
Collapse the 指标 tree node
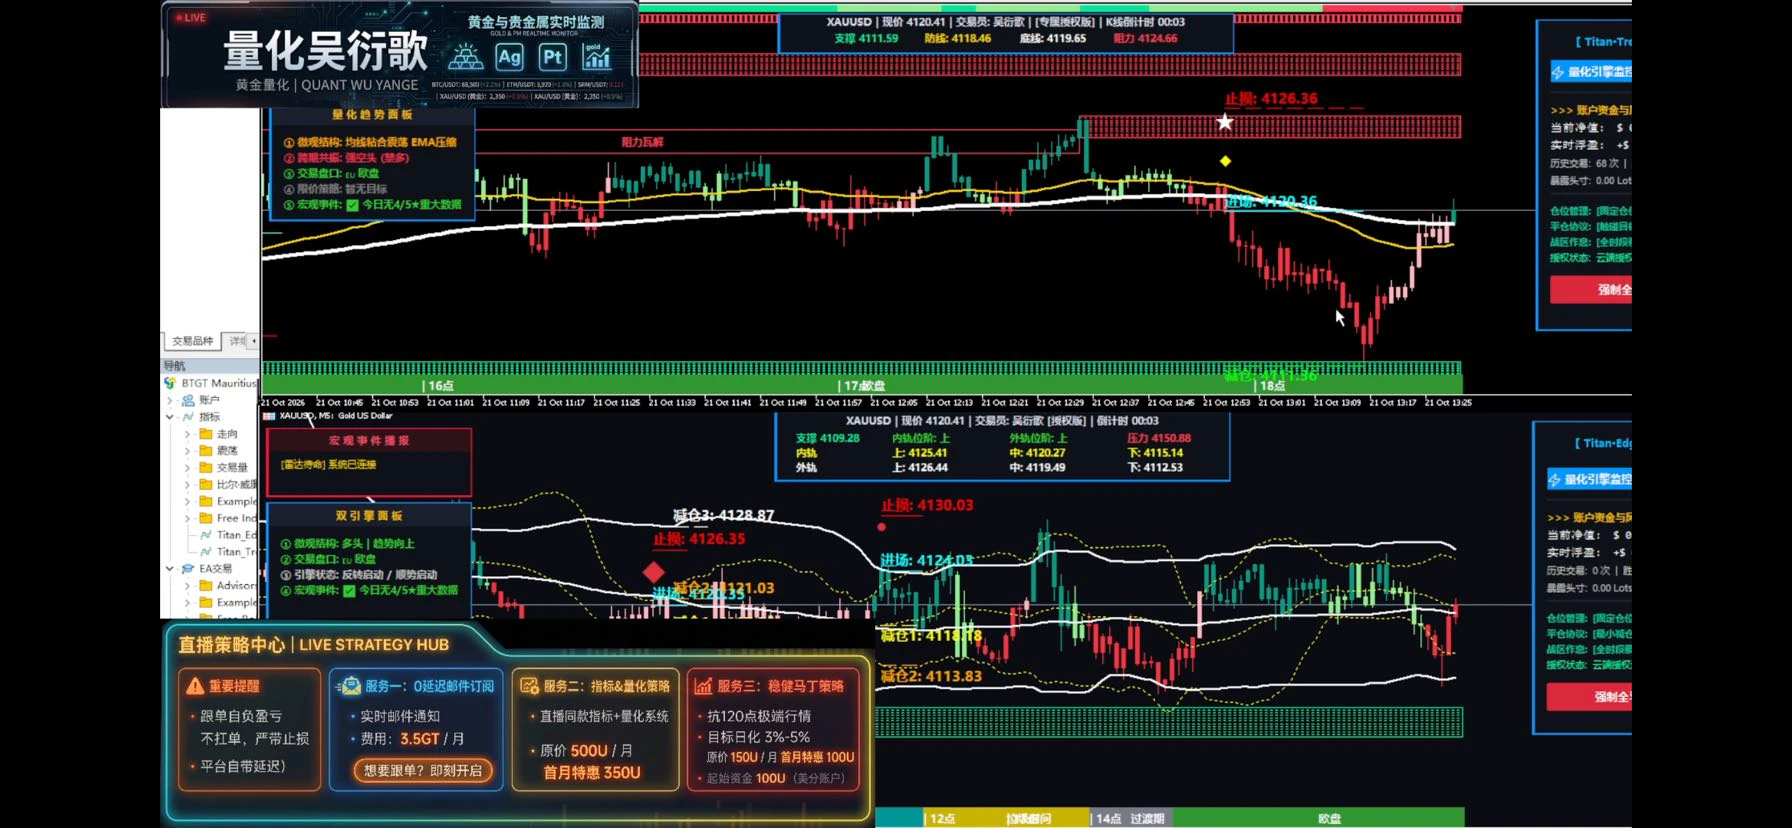click(170, 417)
